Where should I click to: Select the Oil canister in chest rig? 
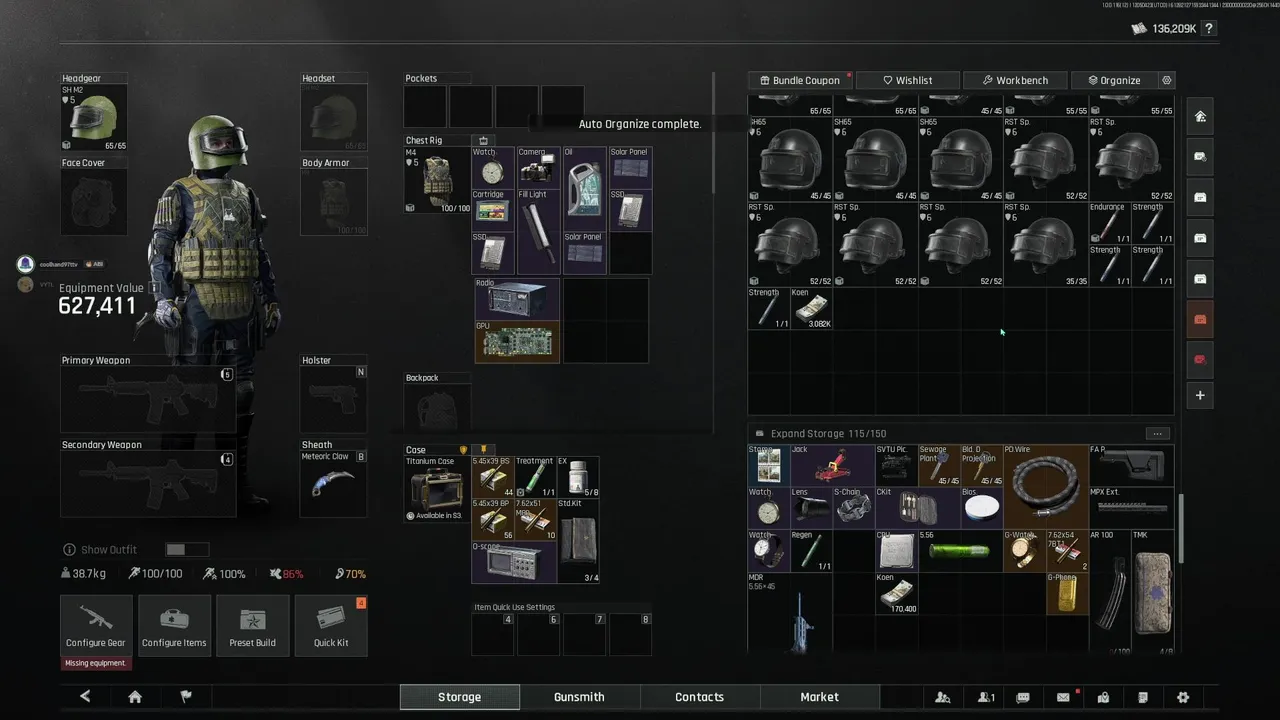(x=583, y=188)
